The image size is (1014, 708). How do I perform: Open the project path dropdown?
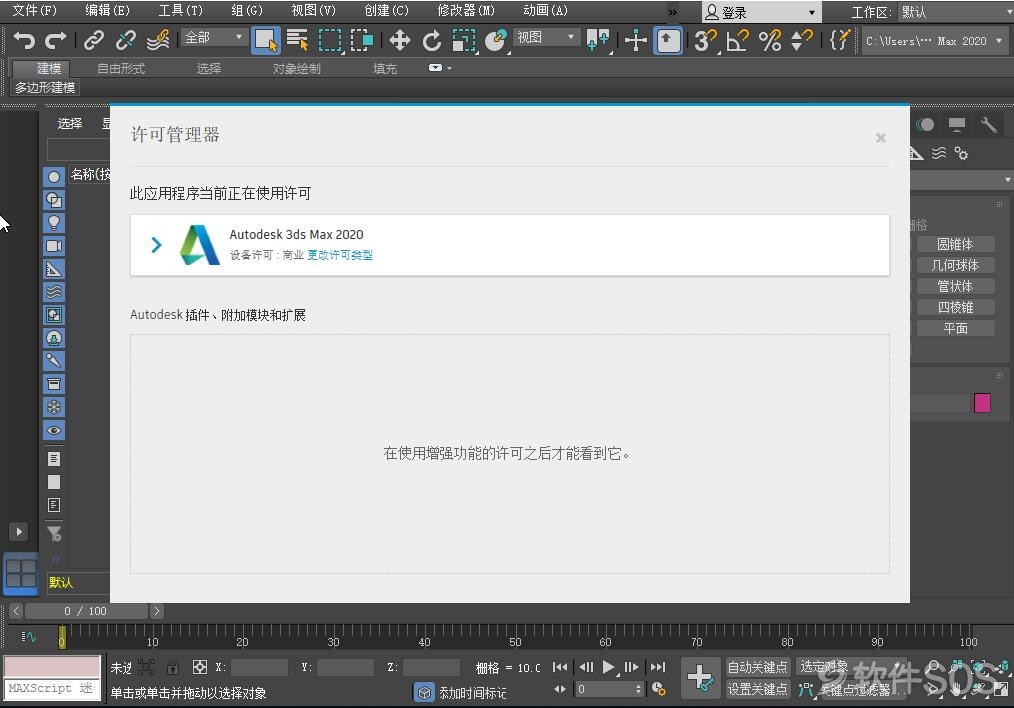click(x=934, y=41)
